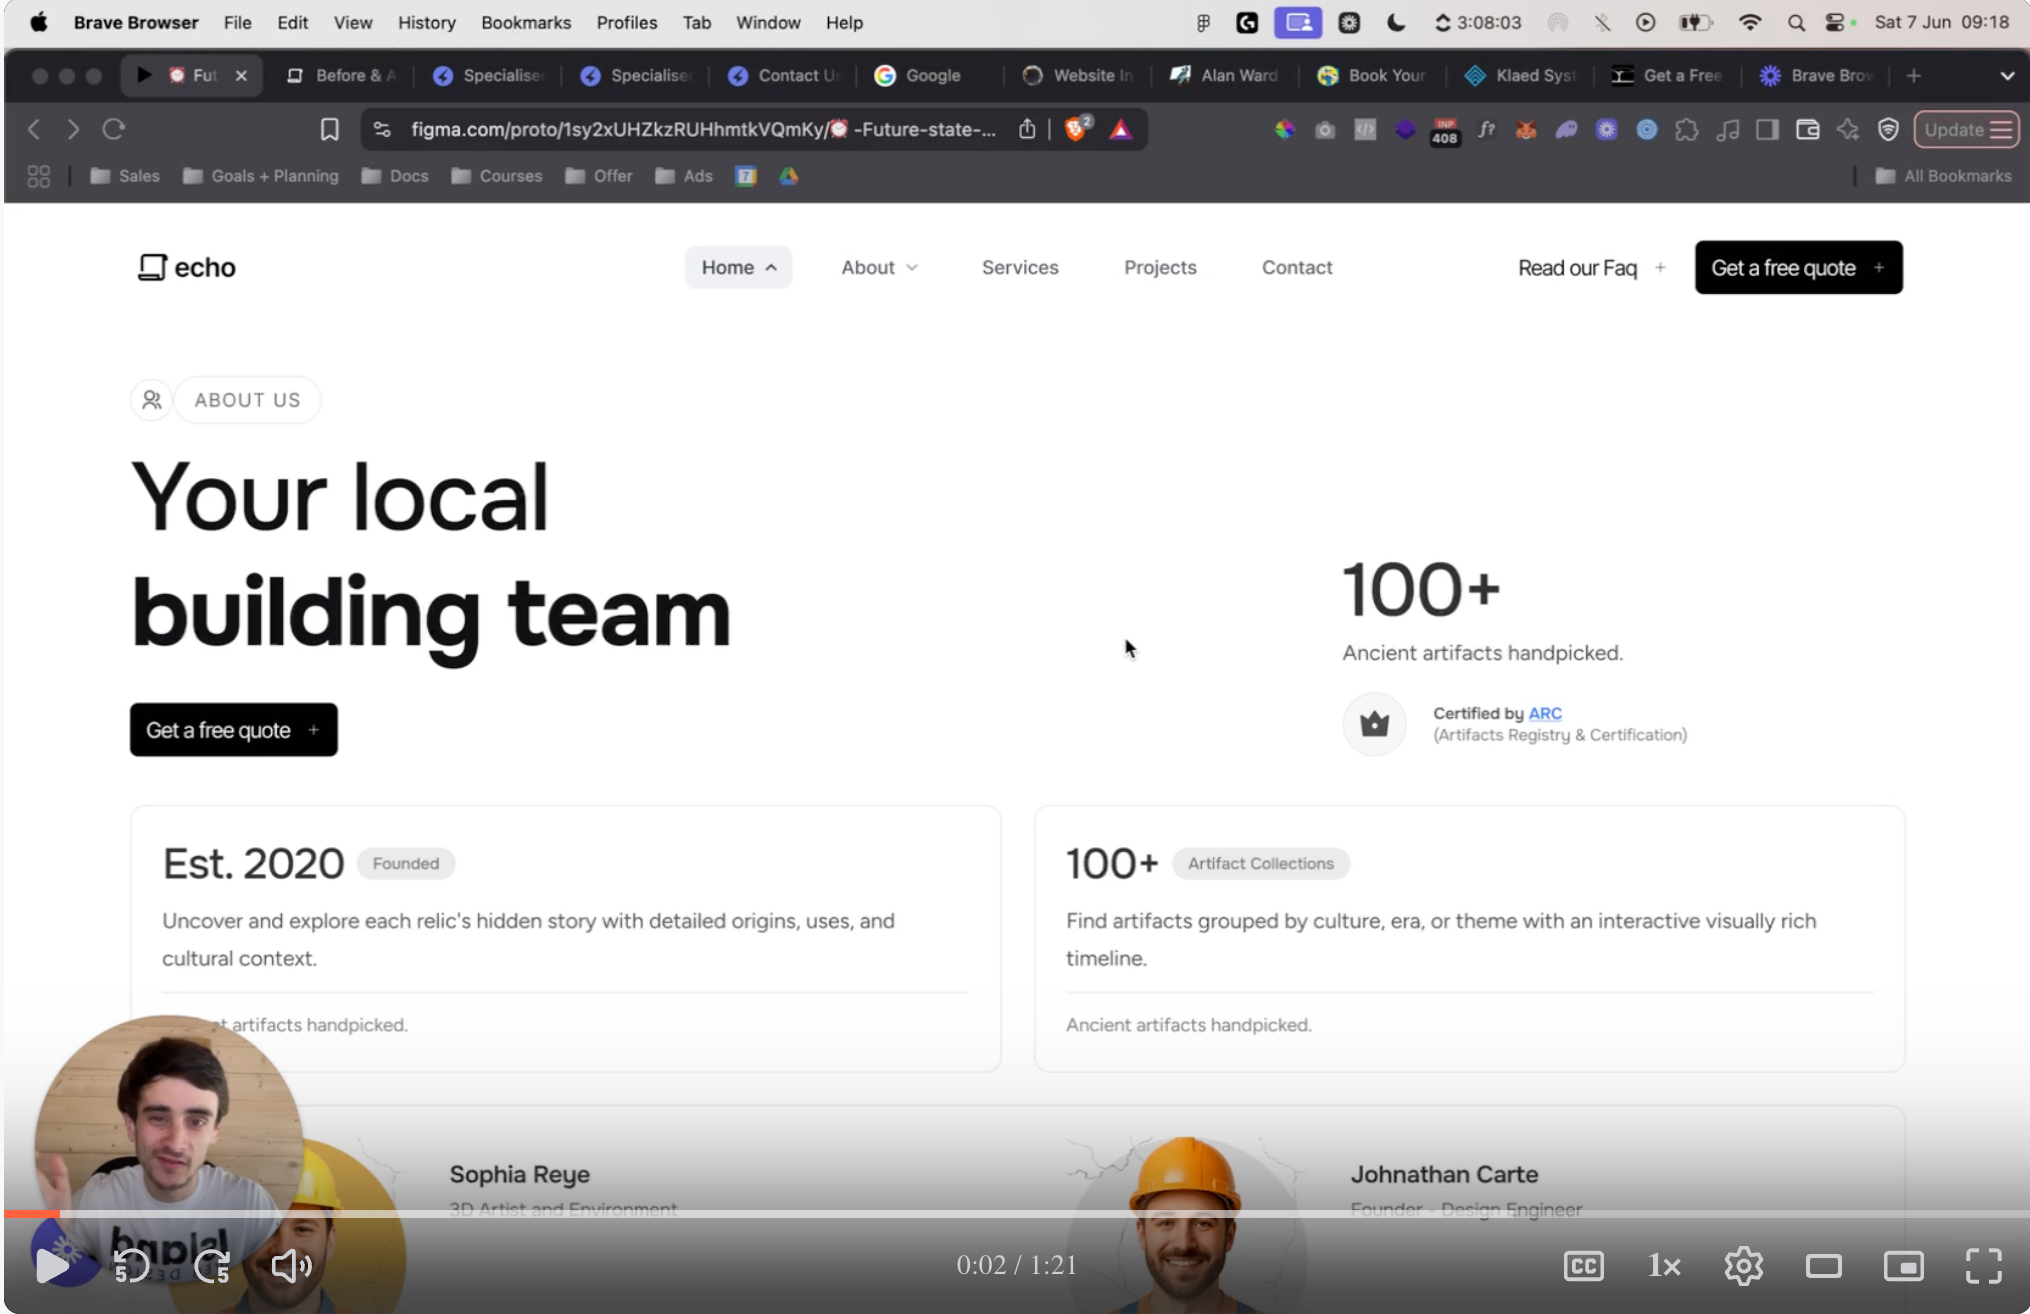Screen dimensions: 2030x1314
Task: Click the browser back arrow
Action: tap(34, 129)
